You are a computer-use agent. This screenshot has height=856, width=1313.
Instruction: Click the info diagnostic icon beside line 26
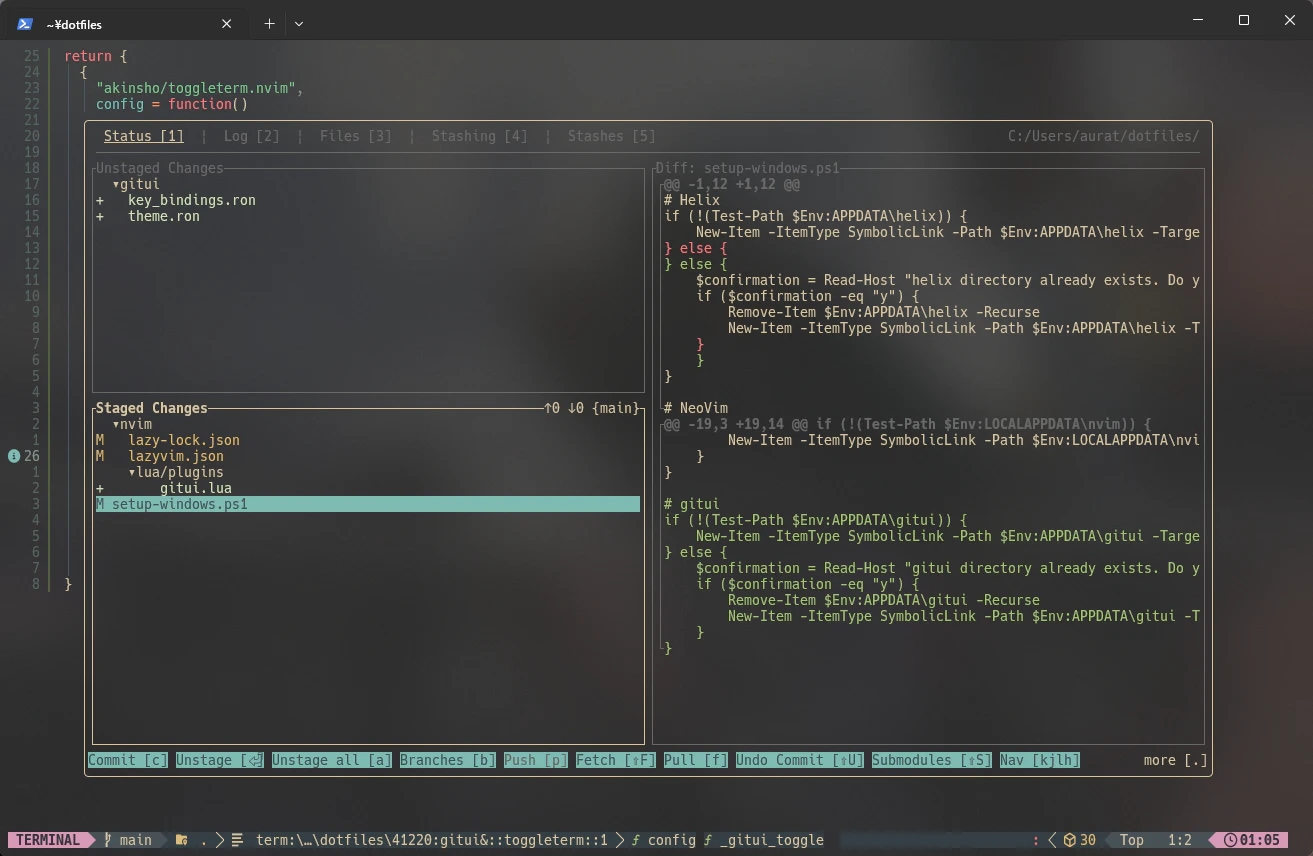[x=13, y=456]
